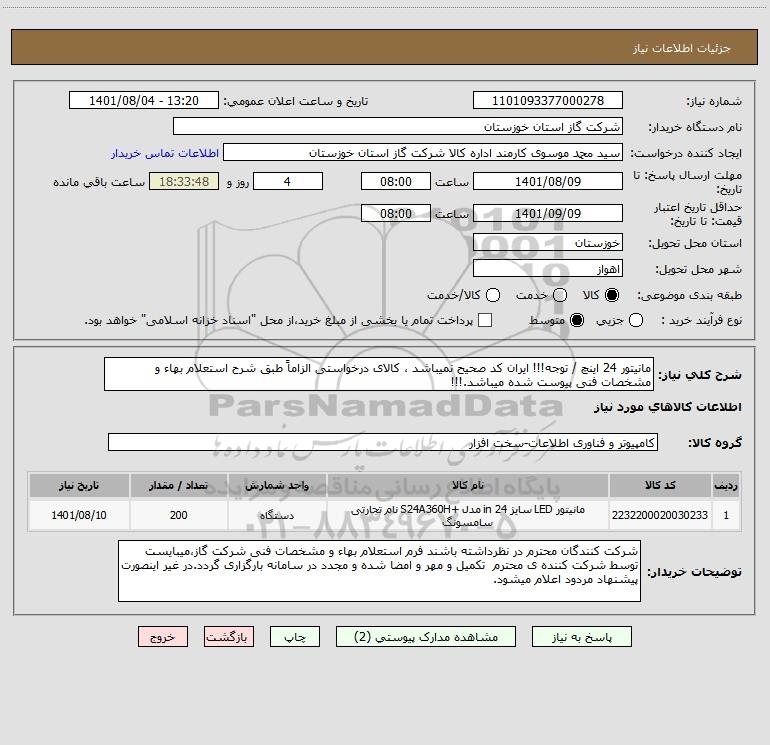This screenshot has height=745, width=770.
Task: Click the product name cell مانیتور LED S24A360H+
Action: click(x=468, y=515)
